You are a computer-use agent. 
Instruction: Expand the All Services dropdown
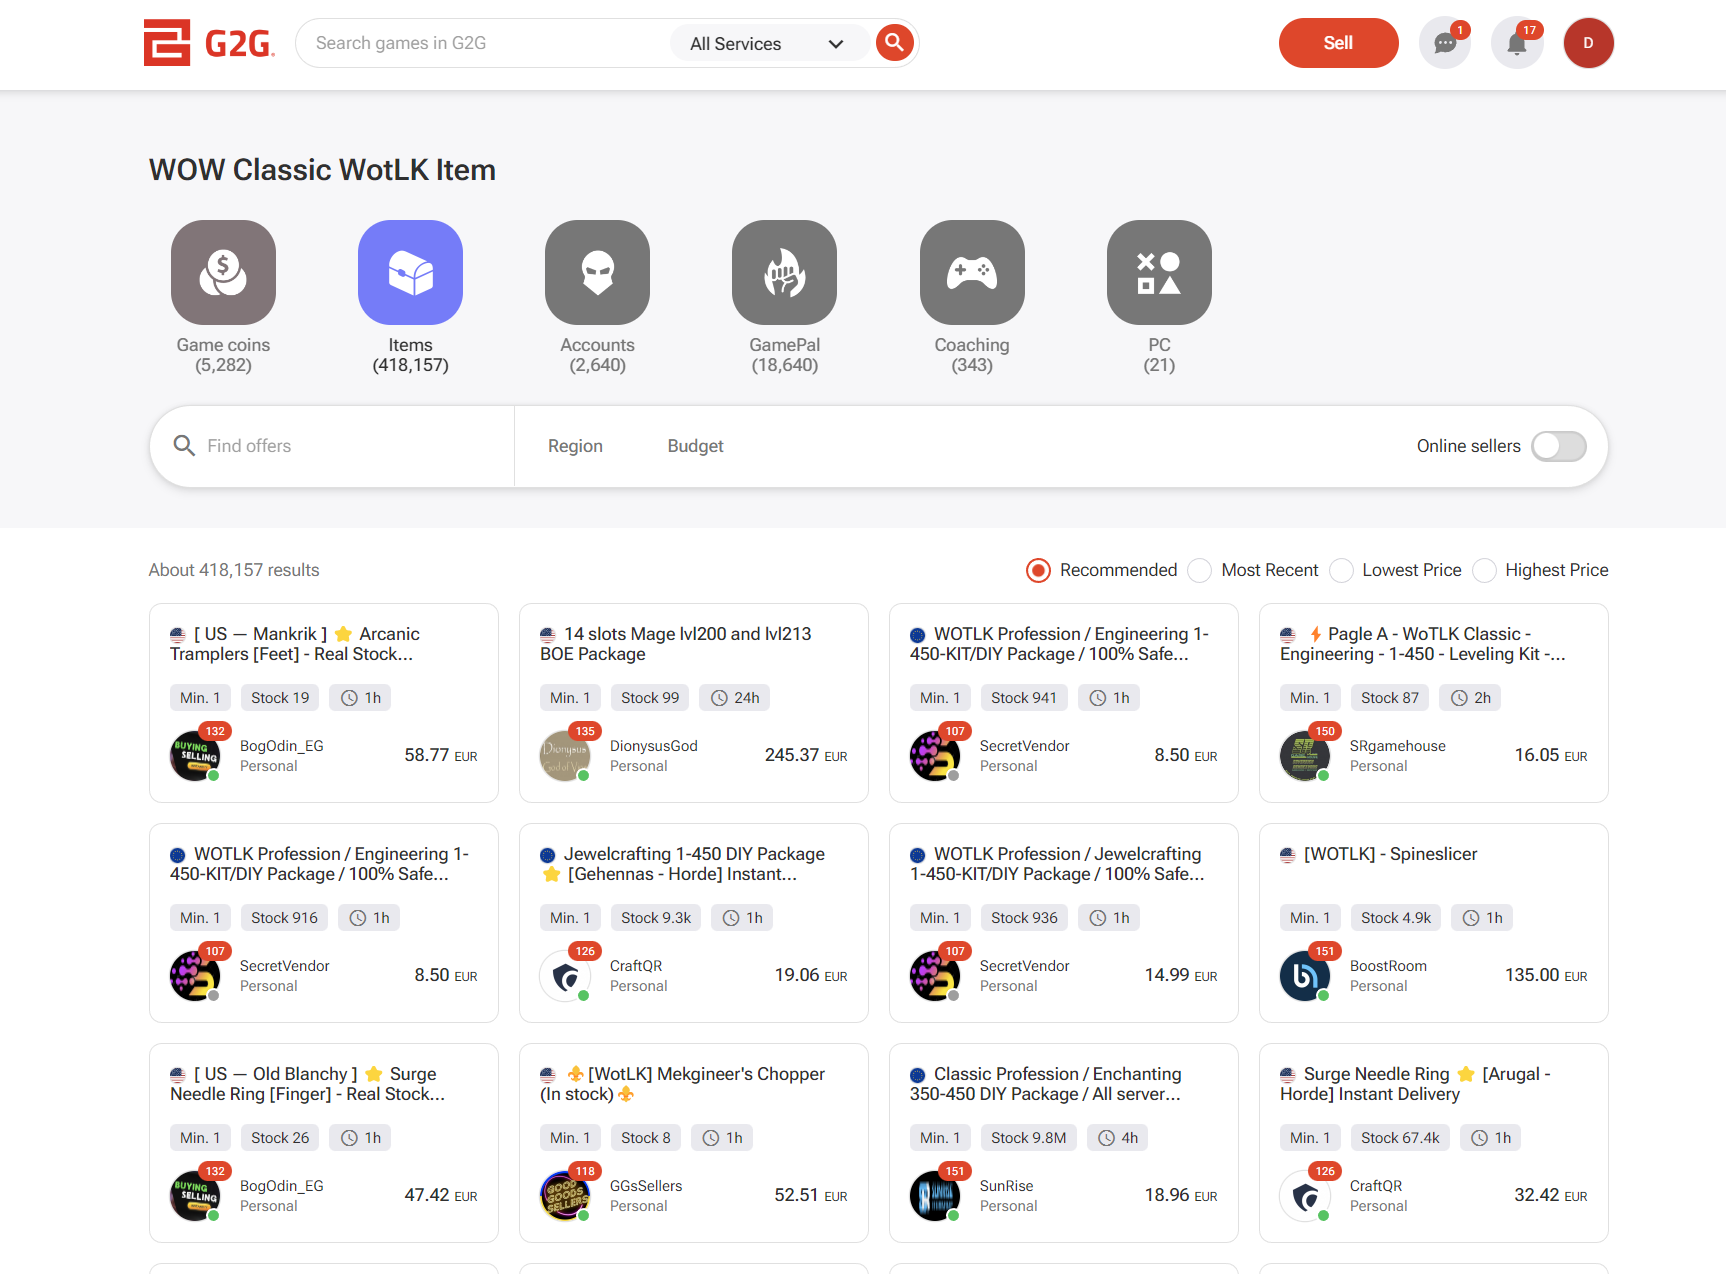[768, 43]
